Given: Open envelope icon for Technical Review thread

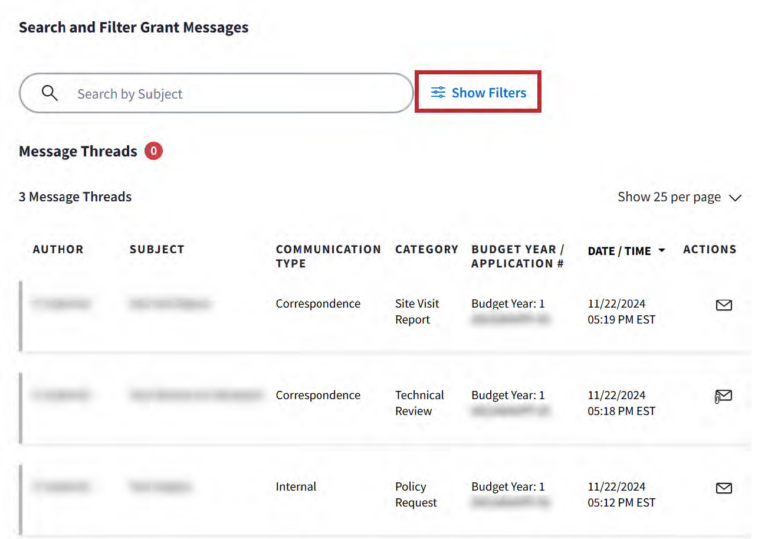Looking at the screenshot, I should click(x=723, y=396).
